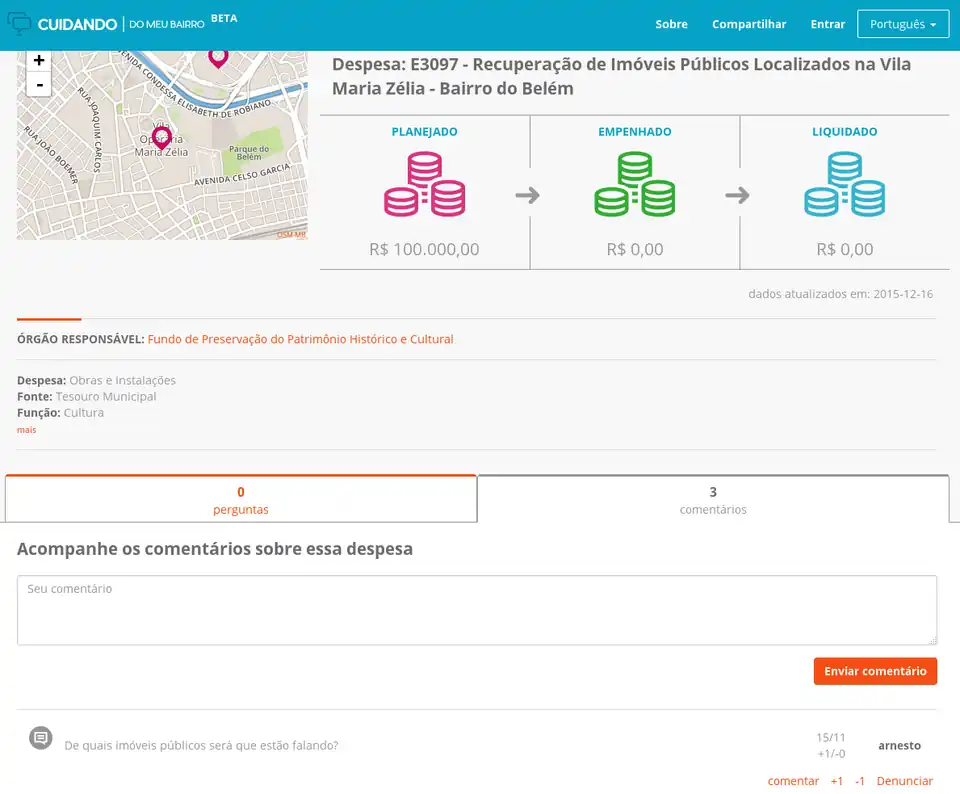The image size is (960, 794).
Task: Click Denunciar to report the comment
Action: tap(905, 781)
